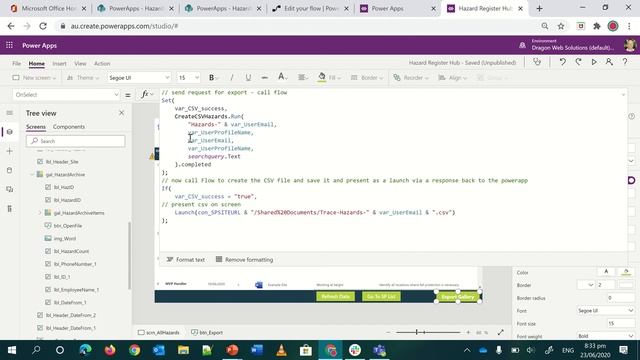Open Font Segoe UI dropdown in properties
Screen dimensions: 640x360
click(x=605, y=311)
